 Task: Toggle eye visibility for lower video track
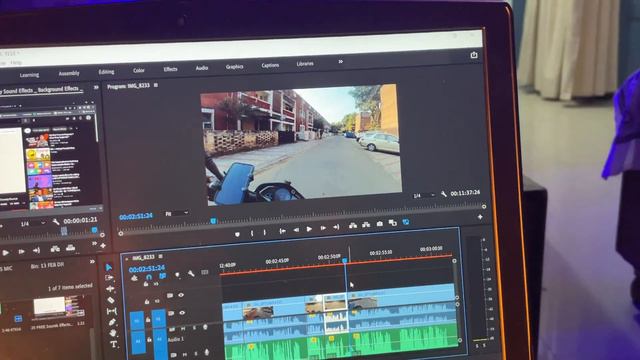(x=182, y=313)
